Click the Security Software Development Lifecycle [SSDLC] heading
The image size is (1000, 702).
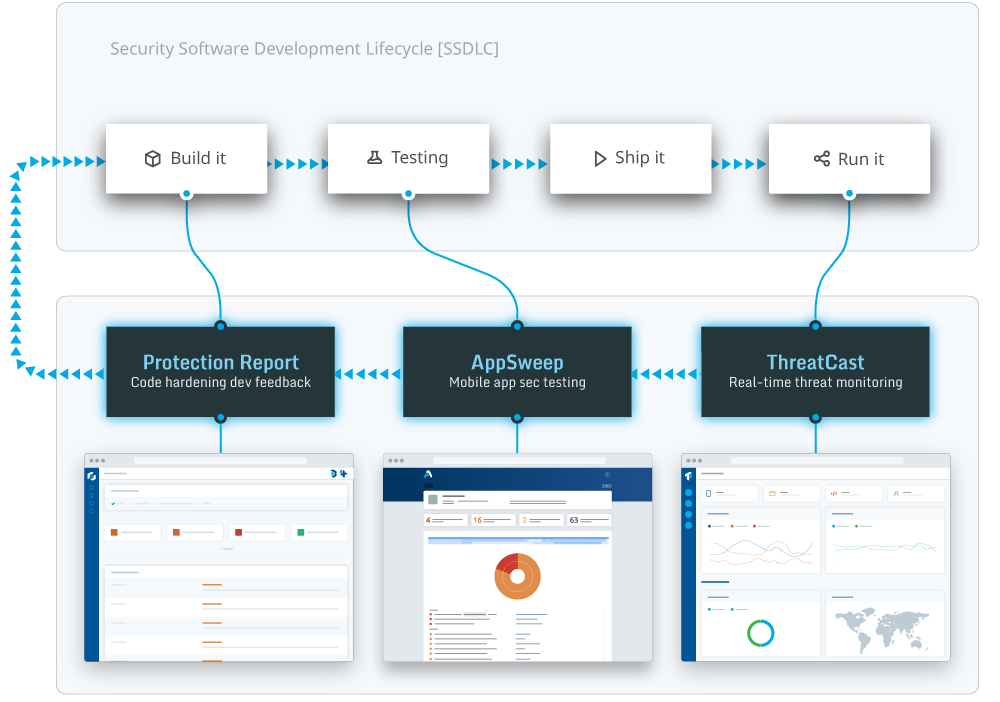coord(304,48)
